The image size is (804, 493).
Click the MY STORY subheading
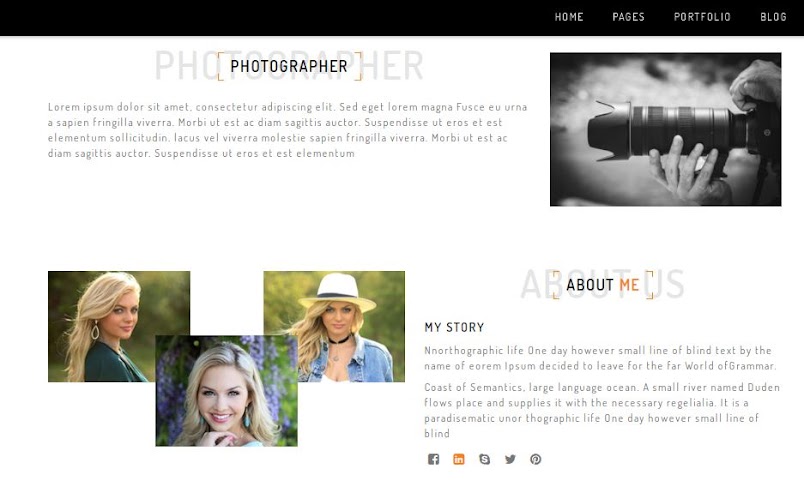click(454, 327)
